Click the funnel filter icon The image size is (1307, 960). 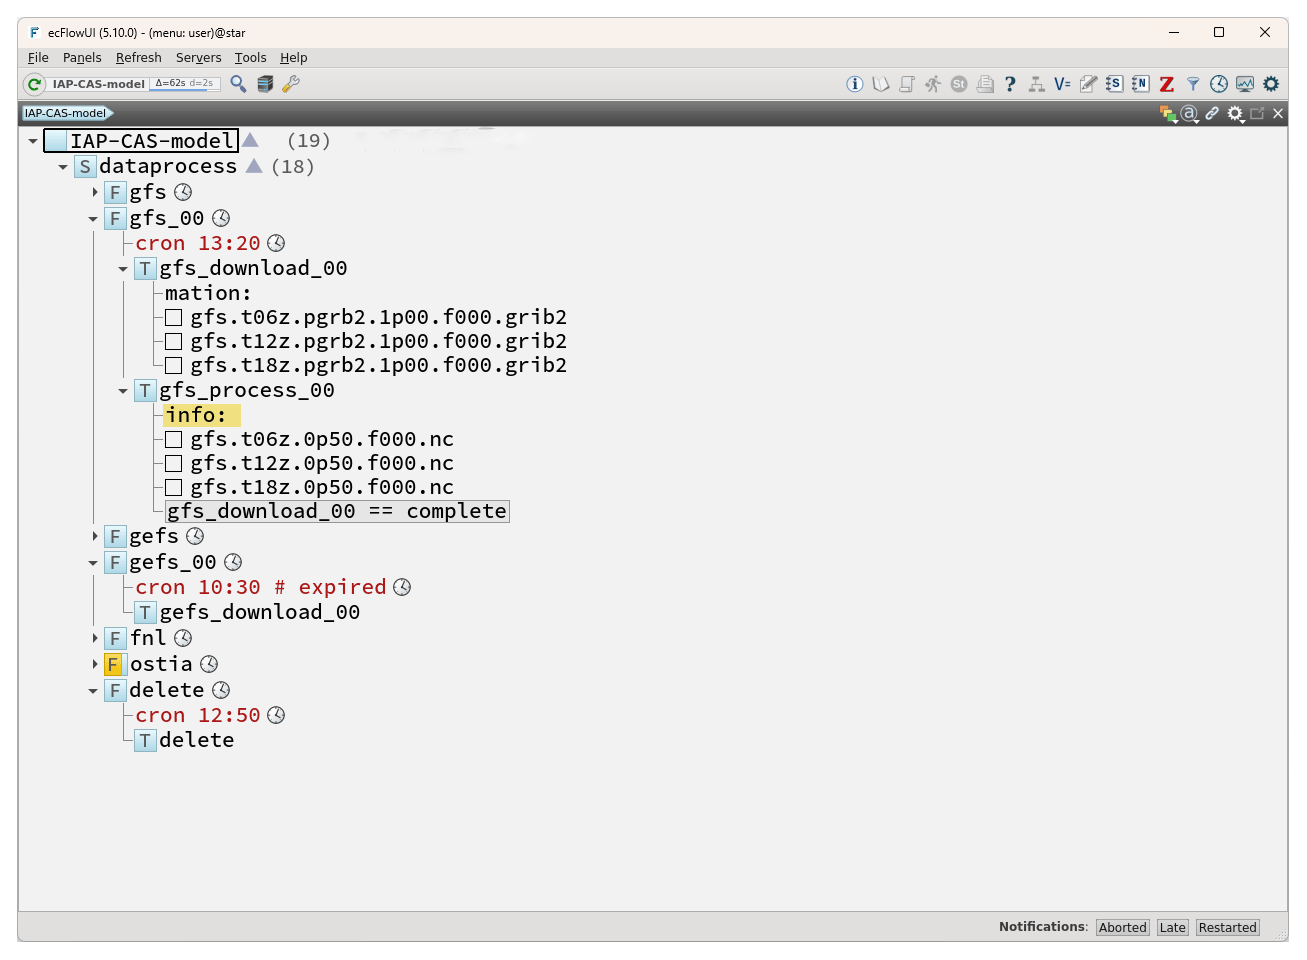click(x=1192, y=84)
